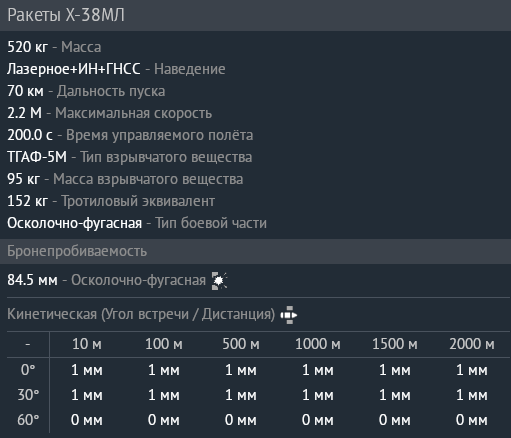
Task: Click 'Лазерное+ИН+ГНСС' guidance value
Action: (74, 69)
